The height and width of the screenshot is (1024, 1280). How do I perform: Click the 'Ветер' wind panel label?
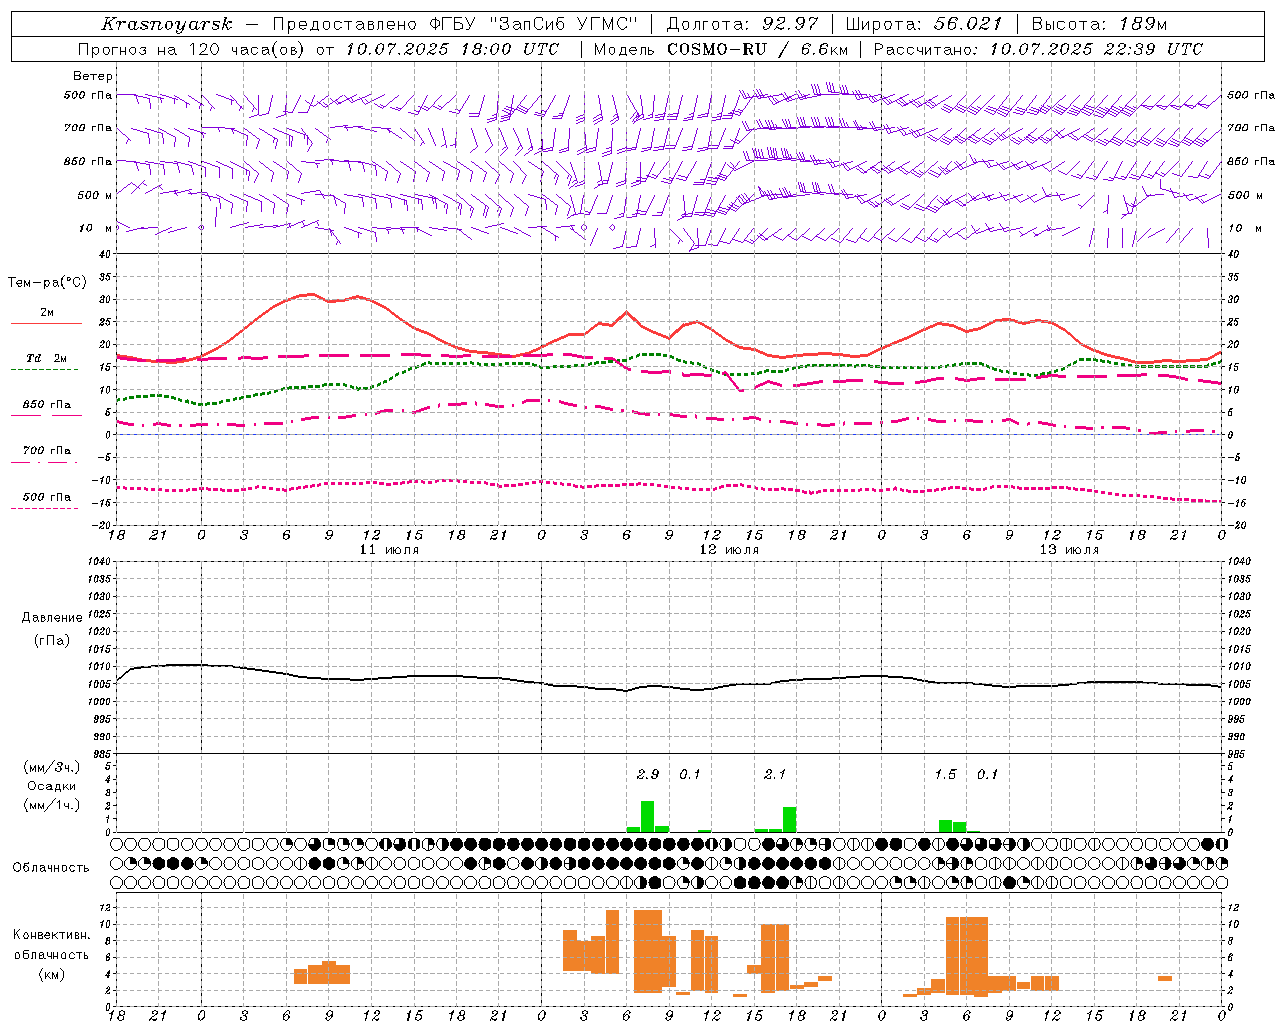pyautogui.click(x=93, y=76)
